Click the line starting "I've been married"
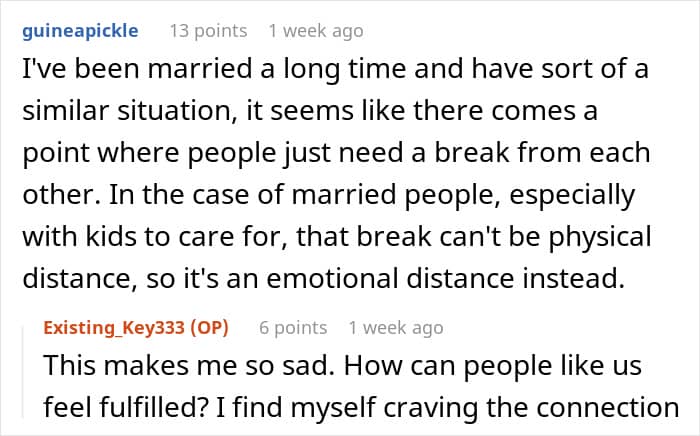This screenshot has height=436, width=700. (335, 70)
